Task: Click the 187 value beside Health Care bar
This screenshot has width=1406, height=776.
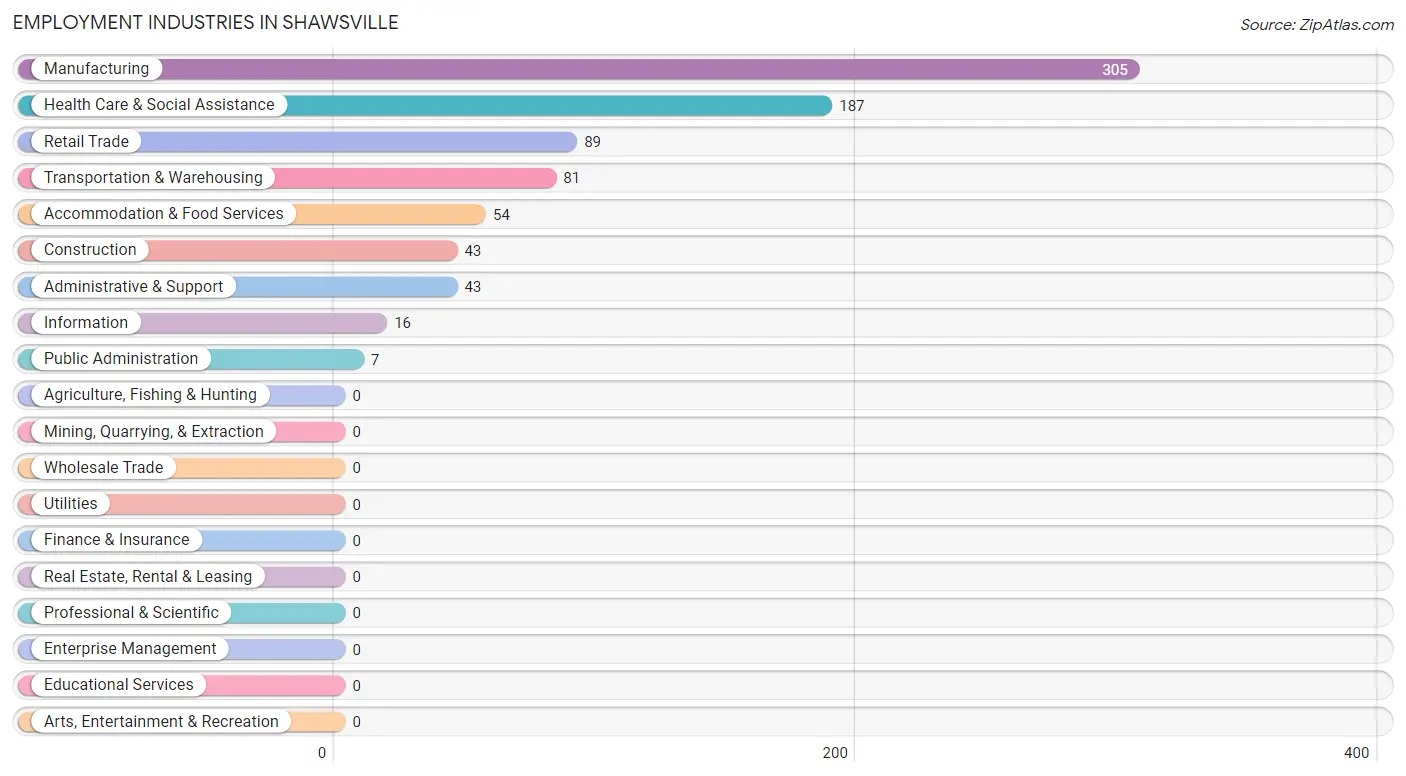Action: [851, 106]
